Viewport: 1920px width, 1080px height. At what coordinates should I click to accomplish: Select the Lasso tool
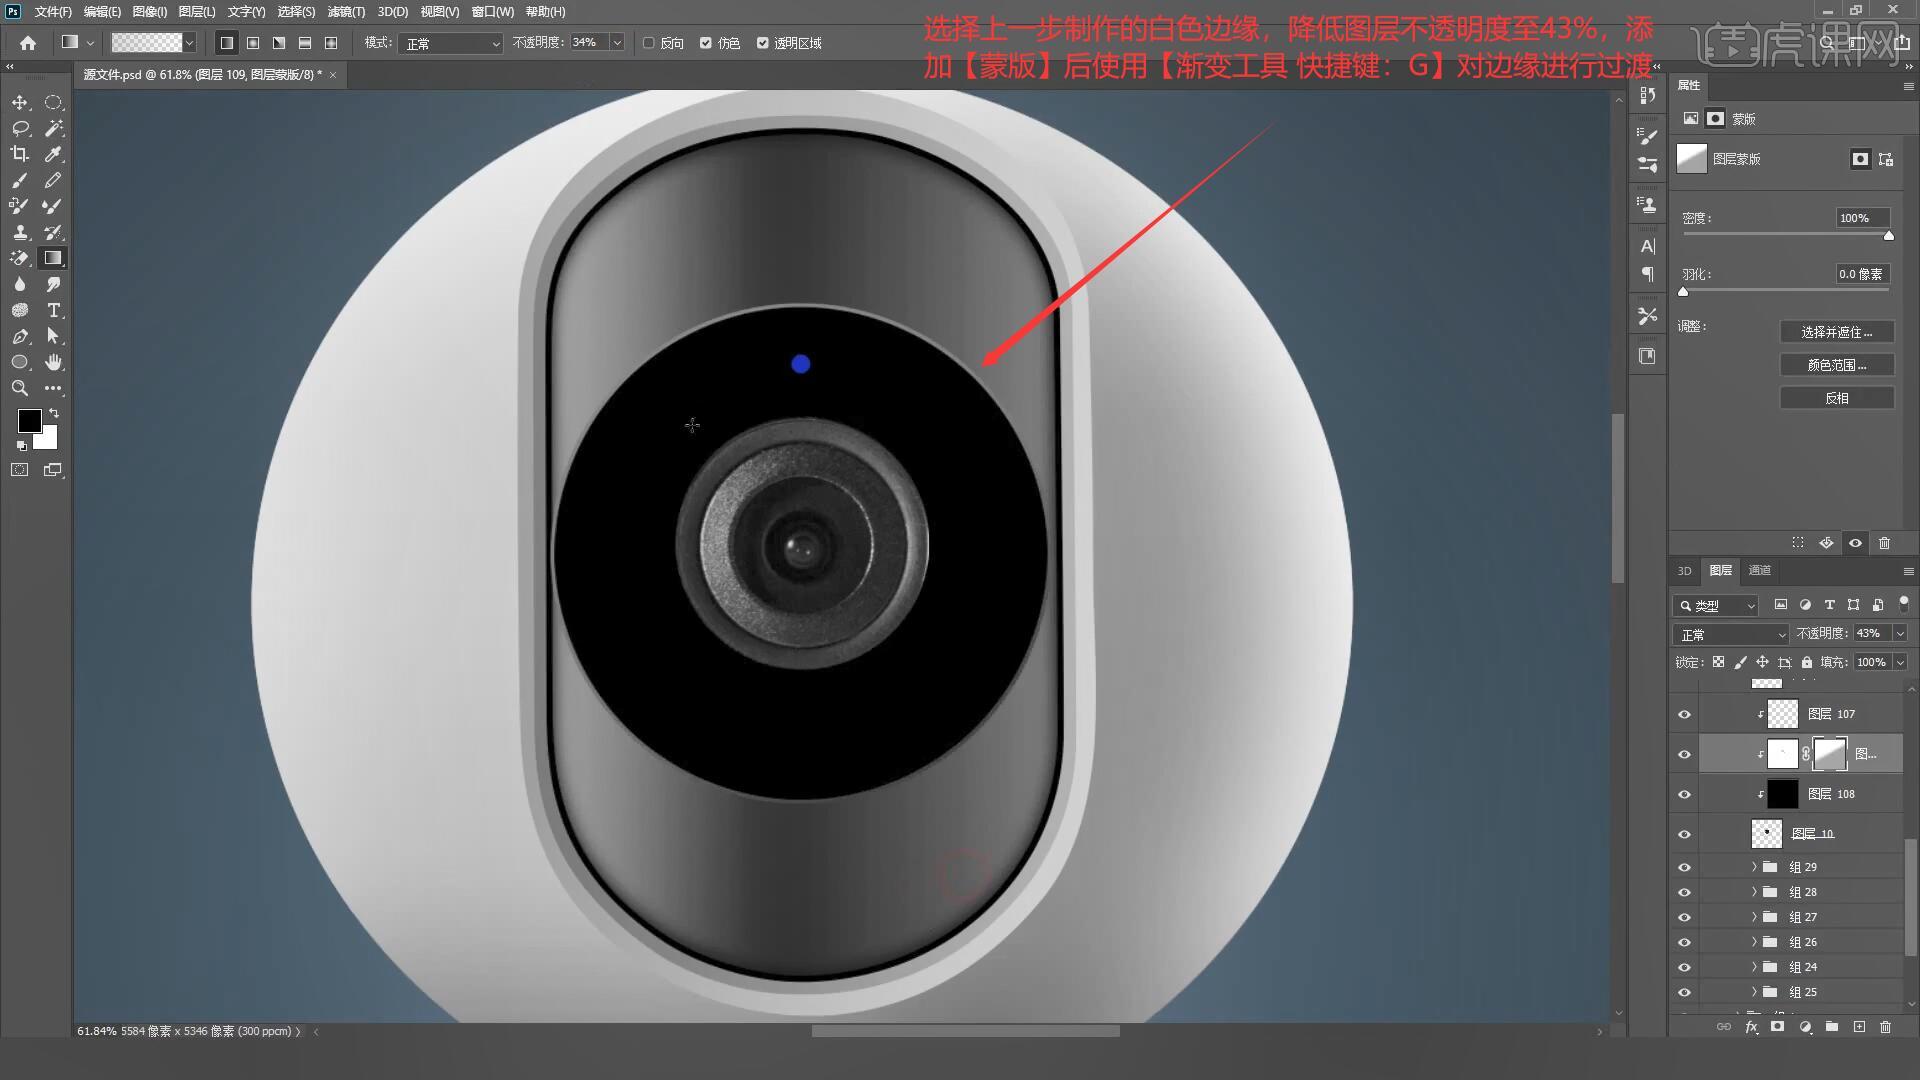tap(20, 129)
